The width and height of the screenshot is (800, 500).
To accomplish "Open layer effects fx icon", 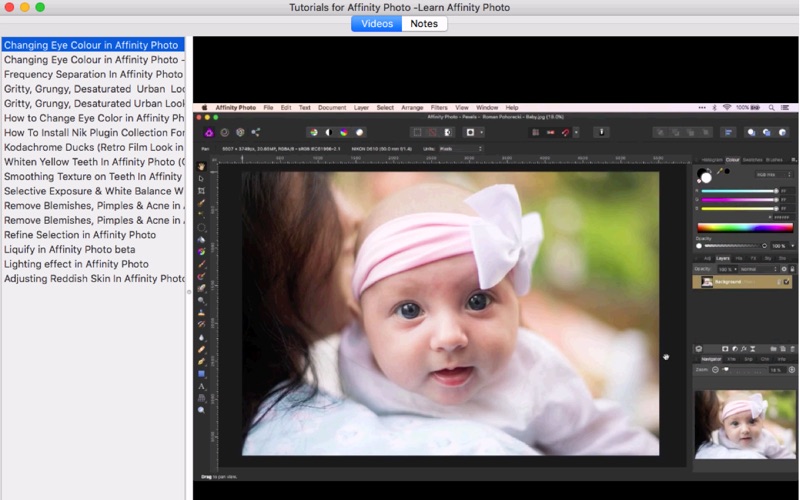I will pos(744,349).
